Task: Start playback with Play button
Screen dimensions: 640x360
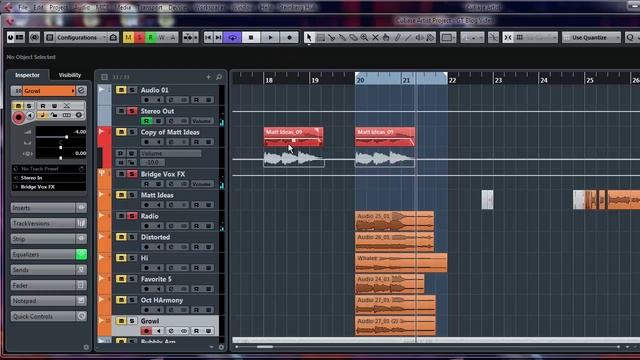Action: pos(270,38)
